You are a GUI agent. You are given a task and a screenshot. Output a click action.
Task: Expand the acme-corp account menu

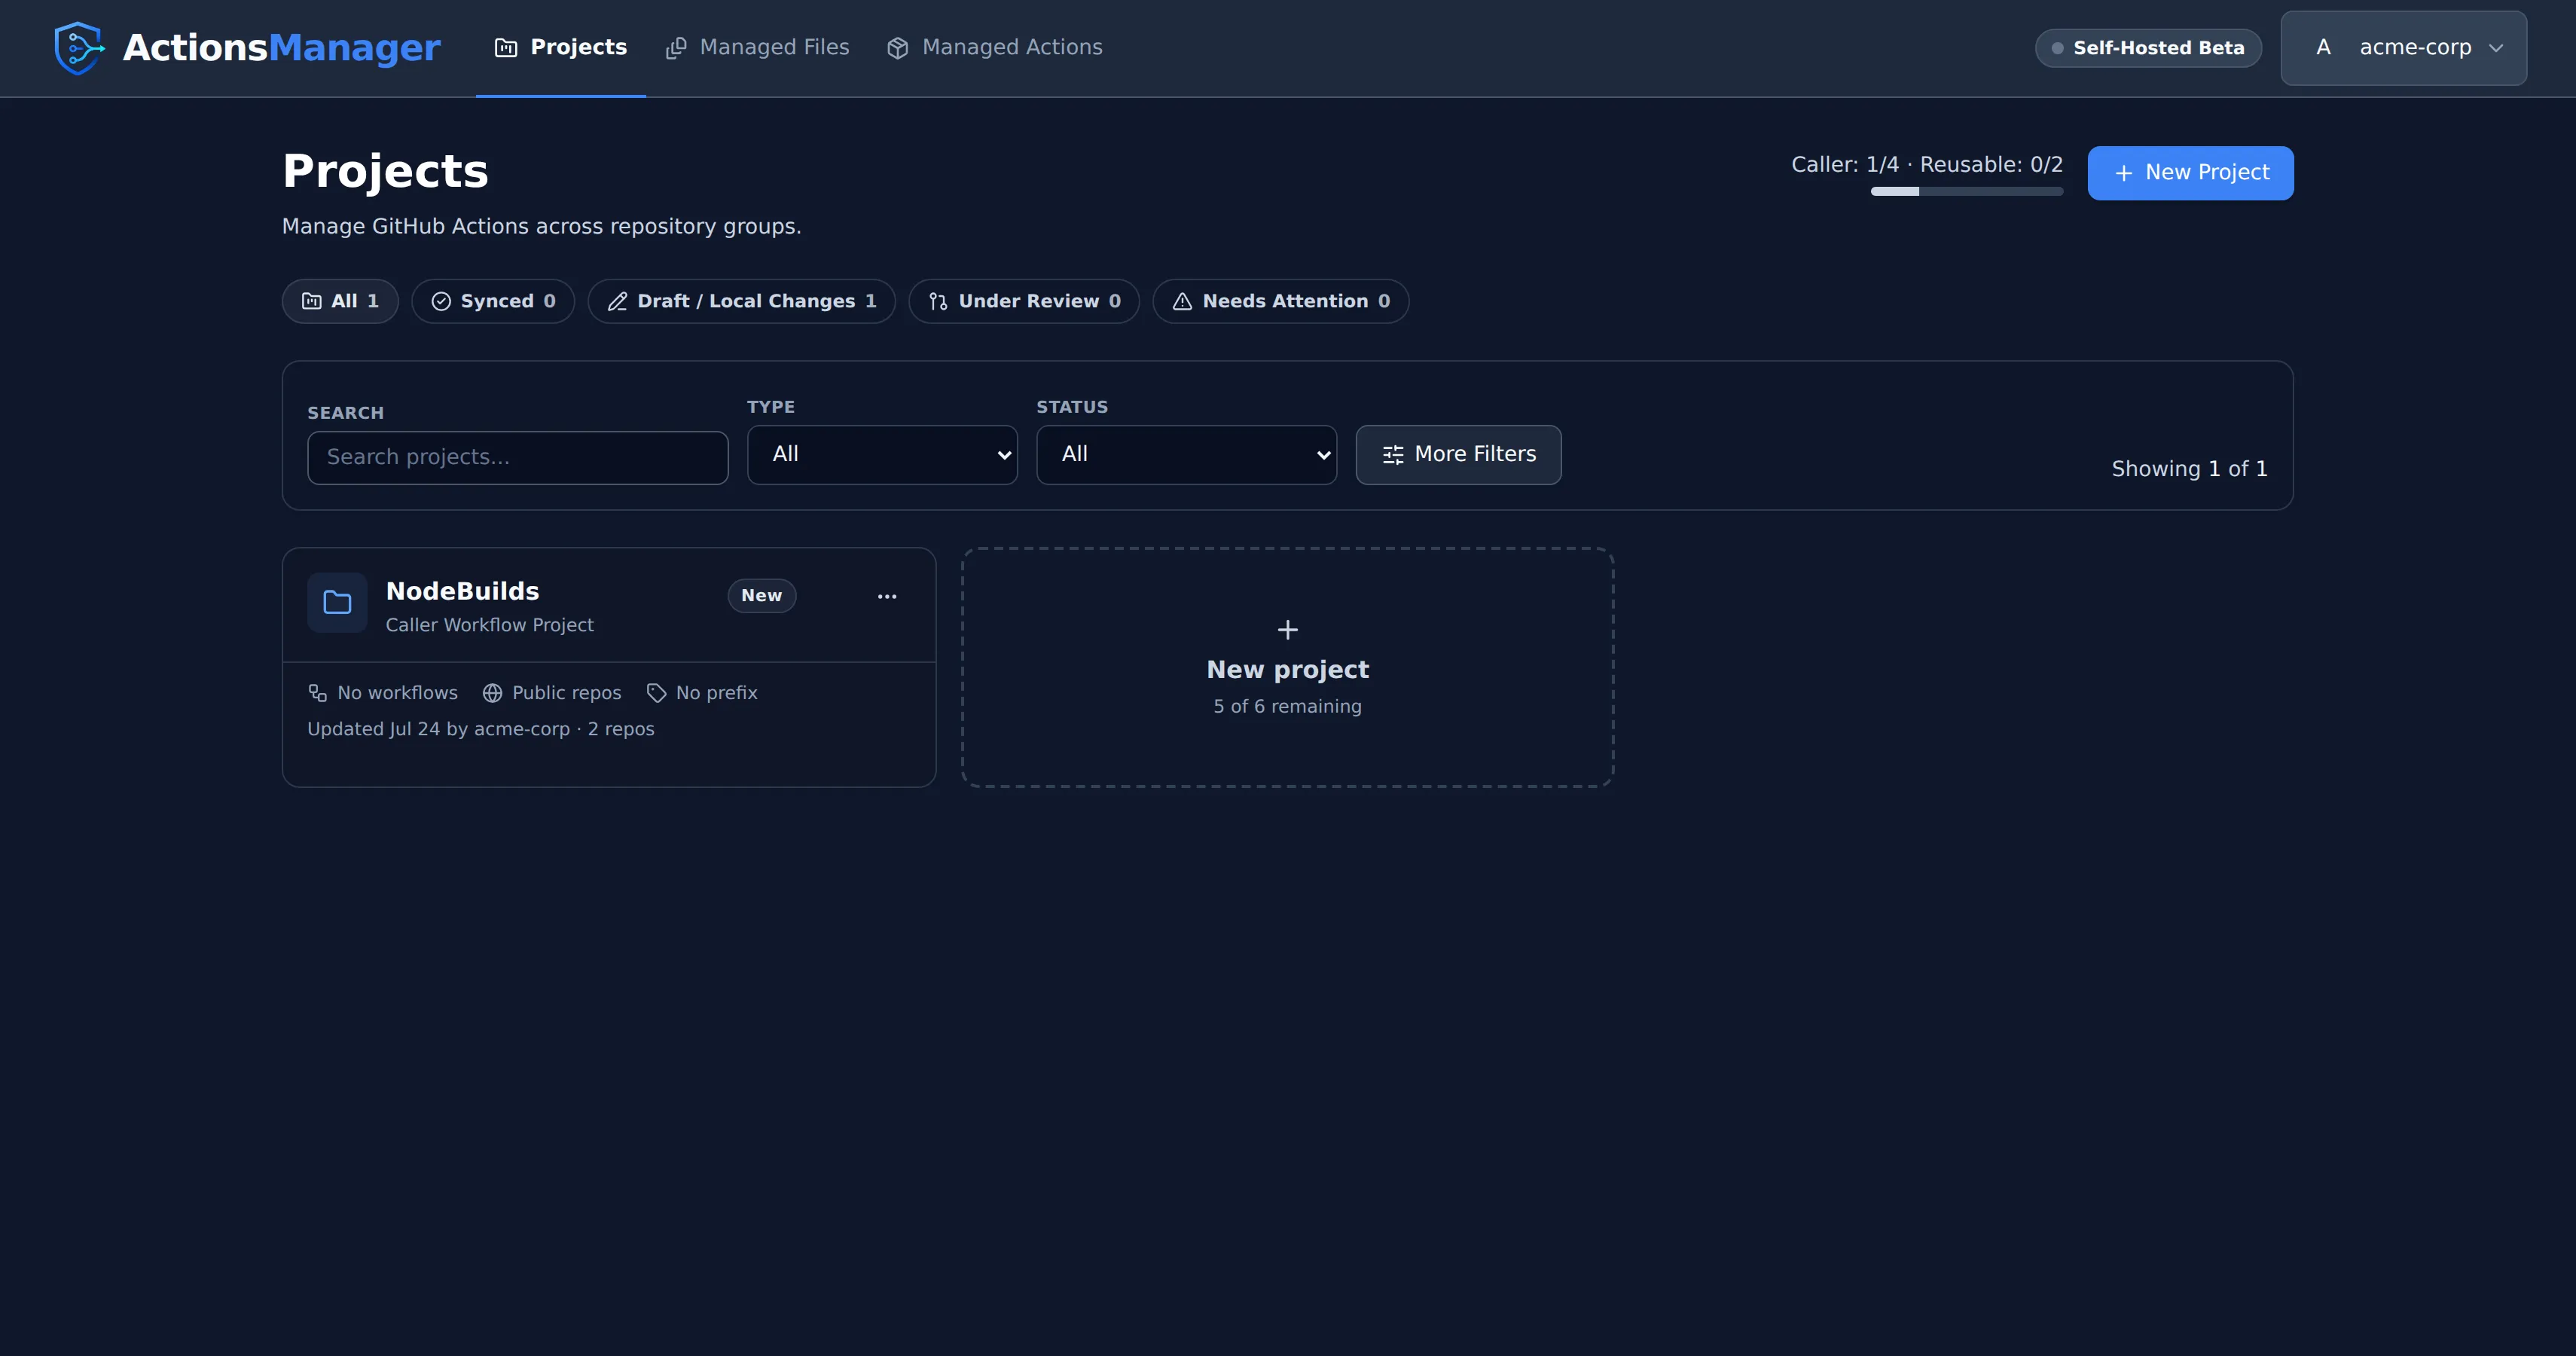2404,48
